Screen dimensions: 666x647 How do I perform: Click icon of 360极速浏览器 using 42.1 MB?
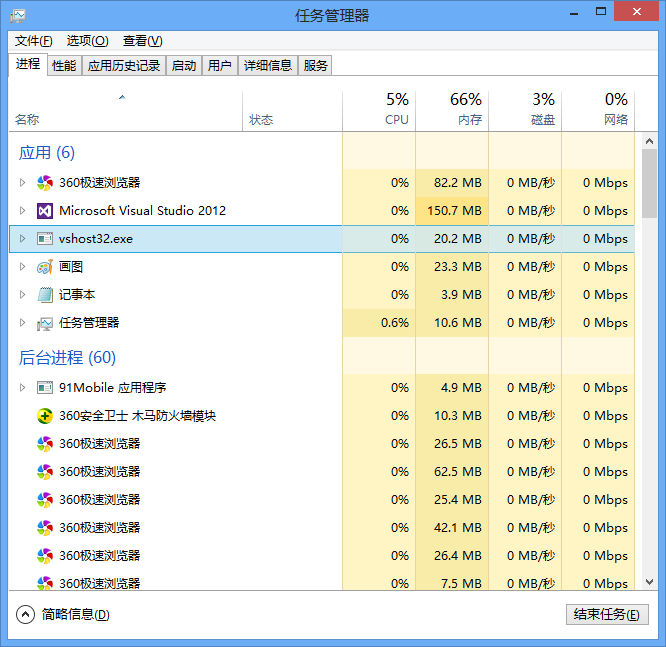click(x=45, y=528)
